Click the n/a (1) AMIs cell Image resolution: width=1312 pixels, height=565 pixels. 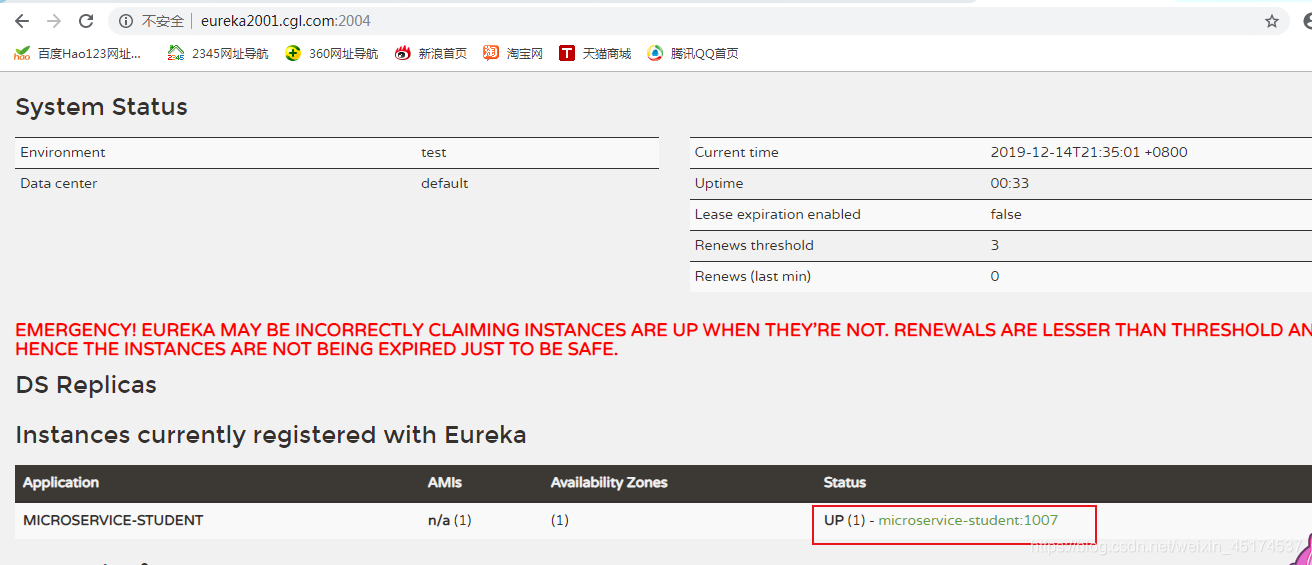tap(450, 521)
